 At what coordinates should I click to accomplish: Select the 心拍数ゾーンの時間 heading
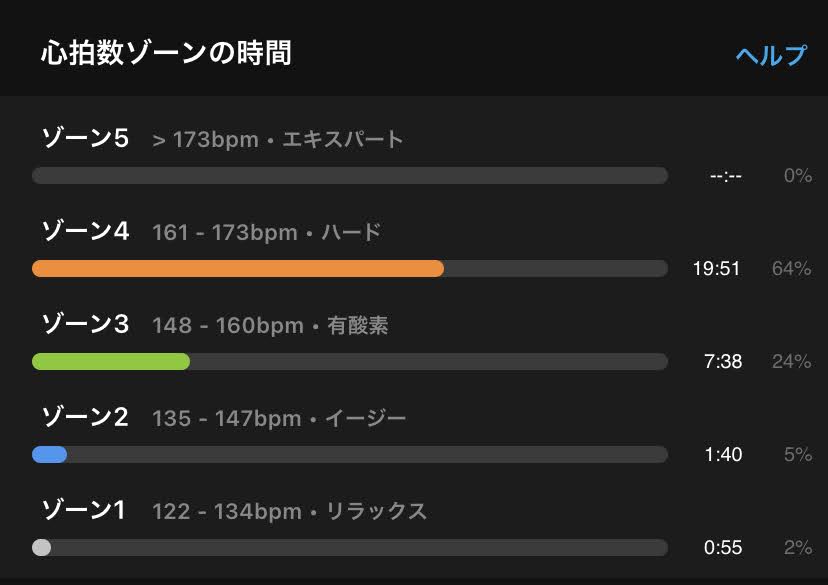[x=166, y=53]
